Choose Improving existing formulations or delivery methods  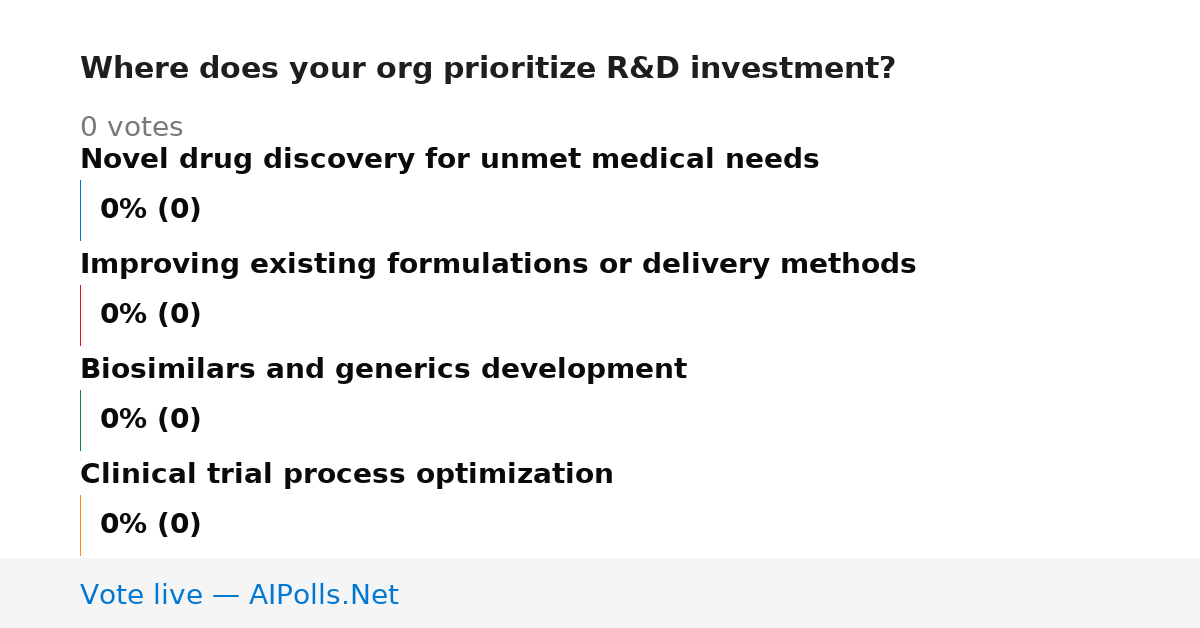[x=498, y=265]
